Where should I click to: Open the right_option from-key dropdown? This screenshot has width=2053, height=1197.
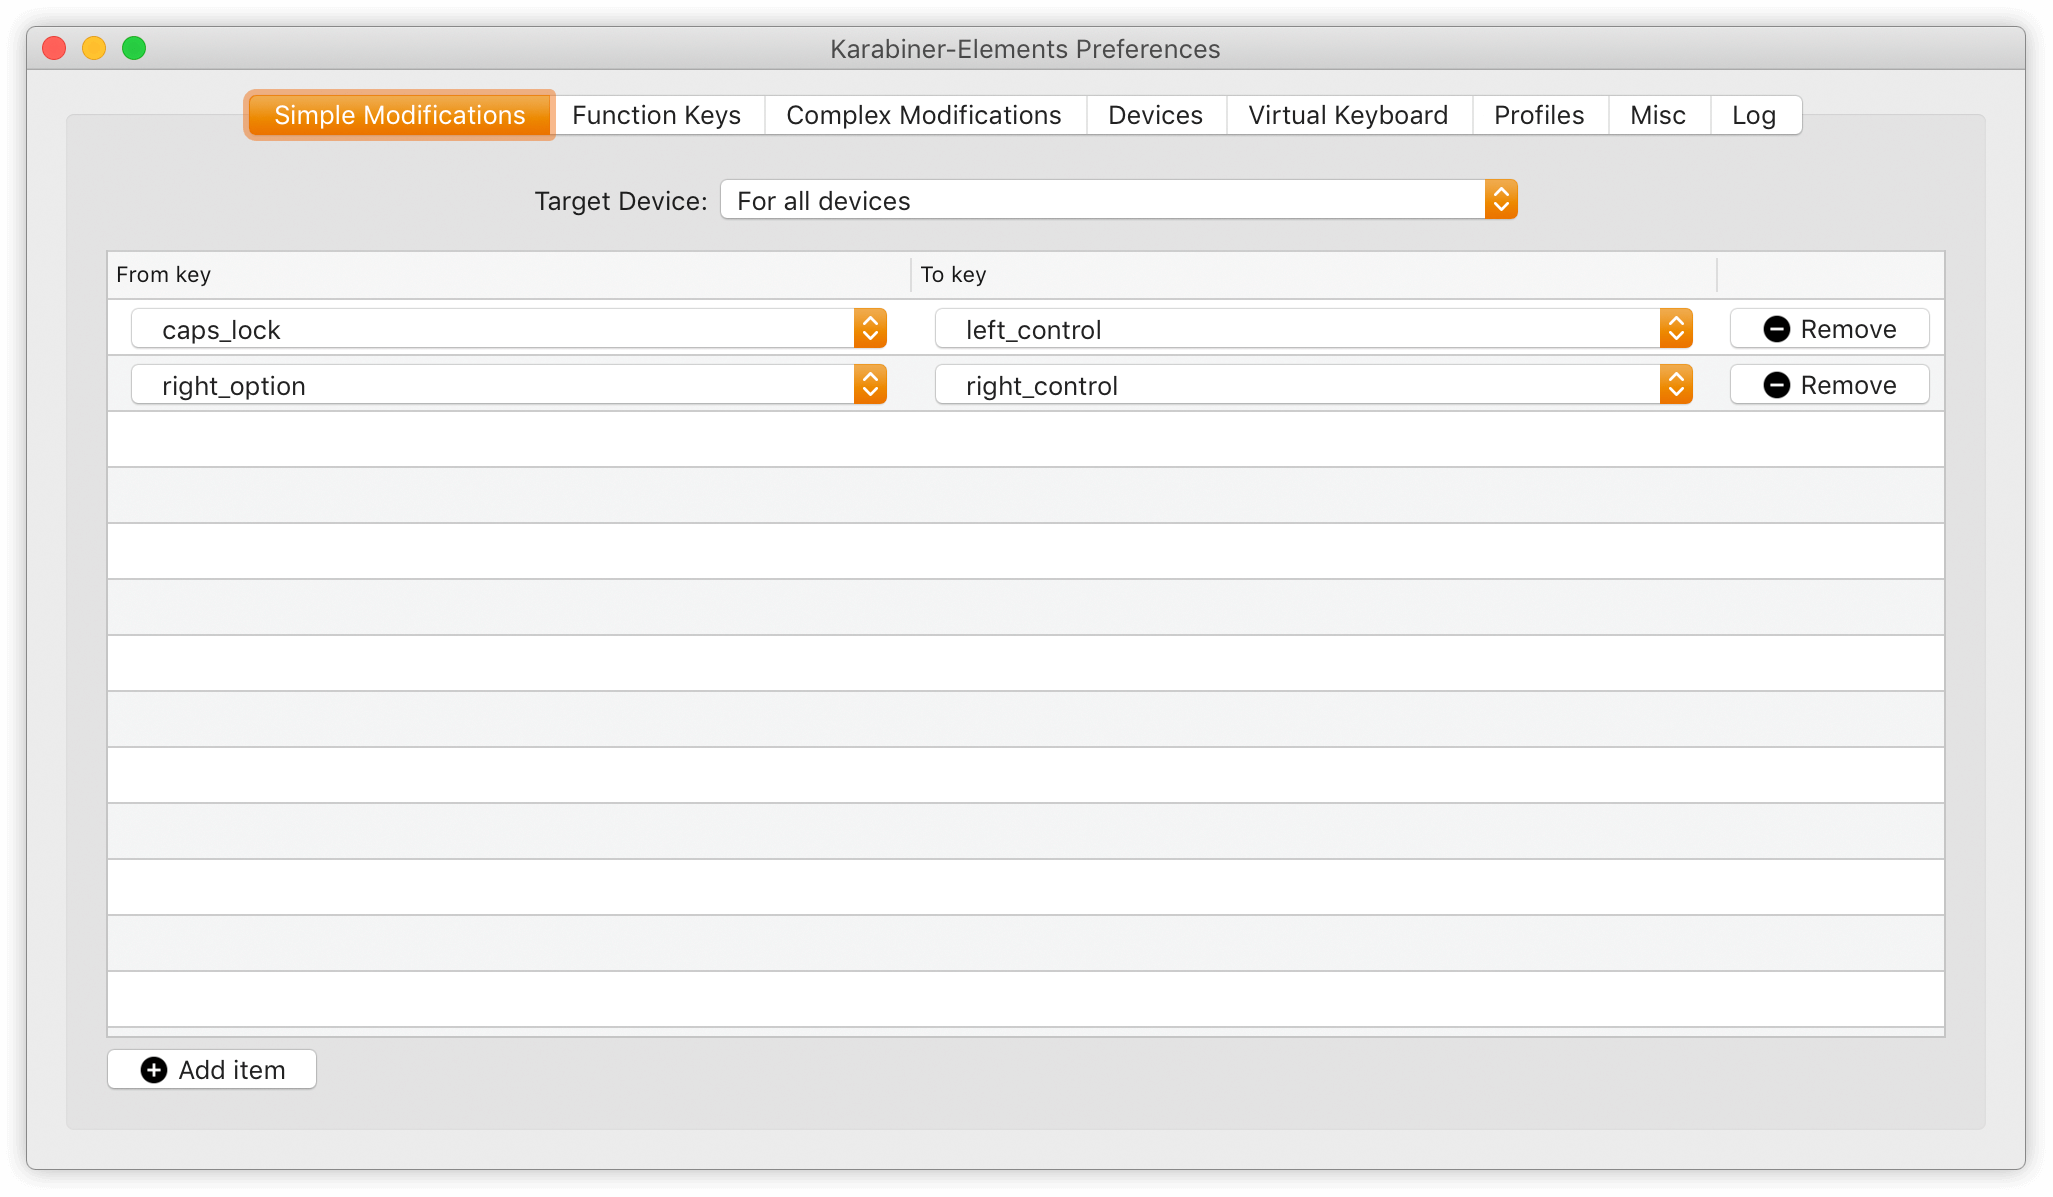(509, 385)
